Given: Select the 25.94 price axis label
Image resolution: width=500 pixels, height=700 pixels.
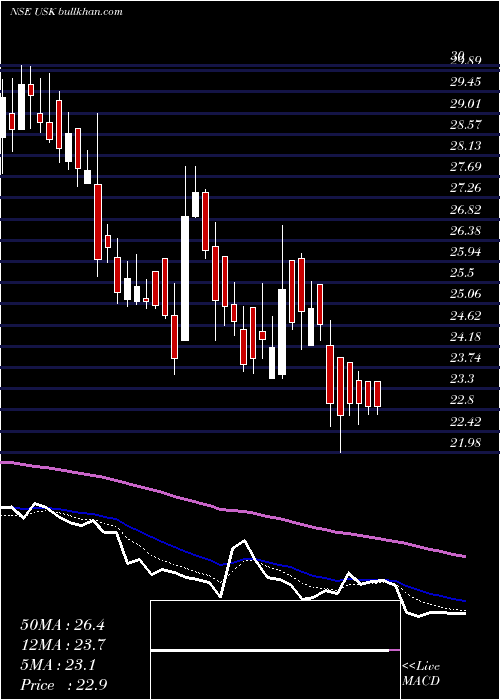Looking at the screenshot, I should pyautogui.click(x=466, y=252).
